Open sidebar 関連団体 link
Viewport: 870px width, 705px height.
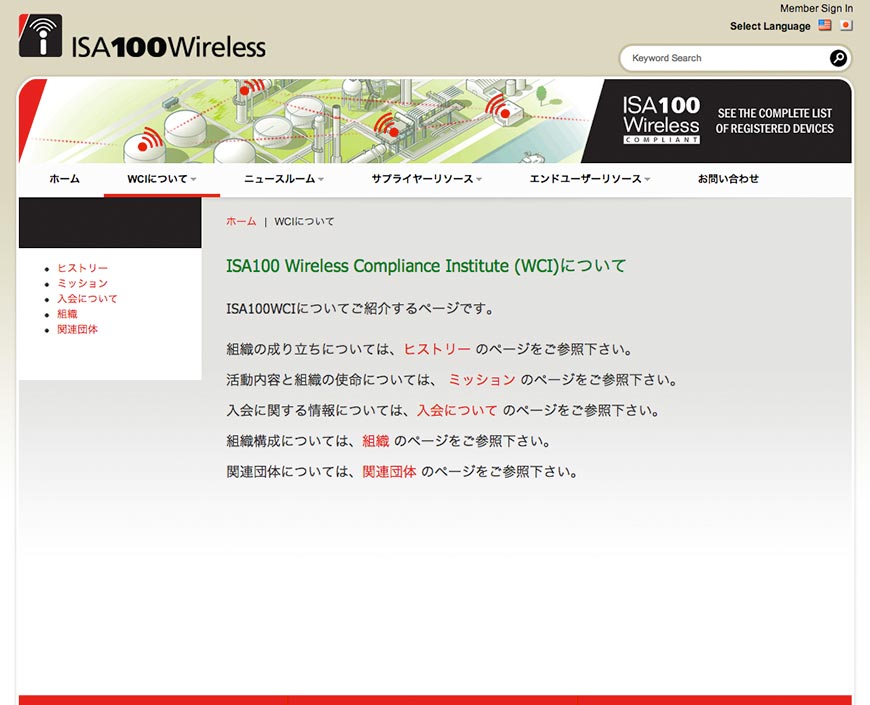pyautogui.click(x=77, y=329)
